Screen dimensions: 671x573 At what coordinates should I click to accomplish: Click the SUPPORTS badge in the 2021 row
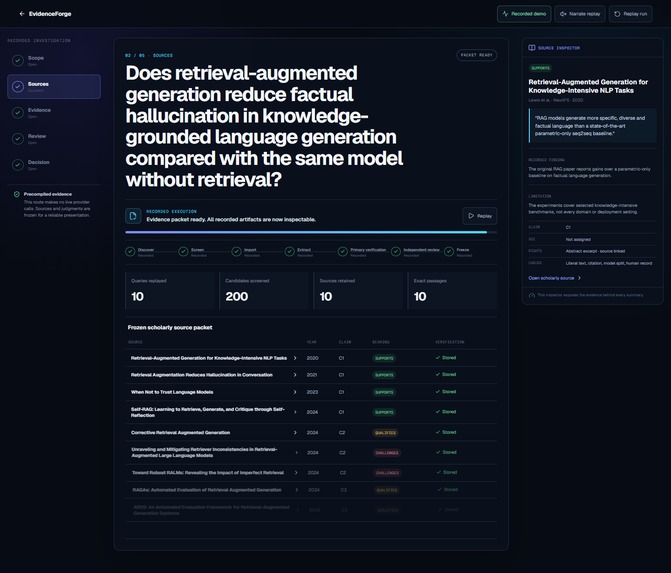click(x=384, y=375)
